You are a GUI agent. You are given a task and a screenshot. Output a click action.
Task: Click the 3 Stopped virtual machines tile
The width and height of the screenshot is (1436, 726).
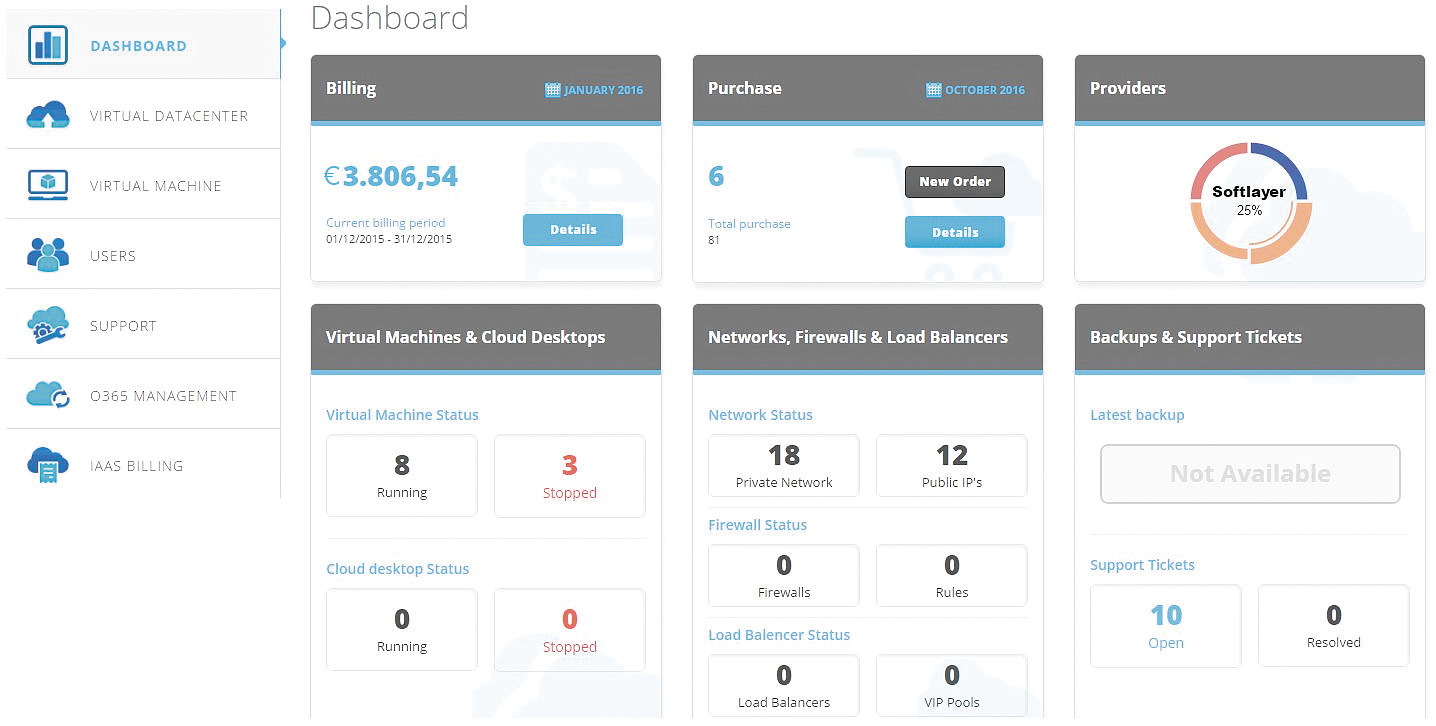(570, 476)
